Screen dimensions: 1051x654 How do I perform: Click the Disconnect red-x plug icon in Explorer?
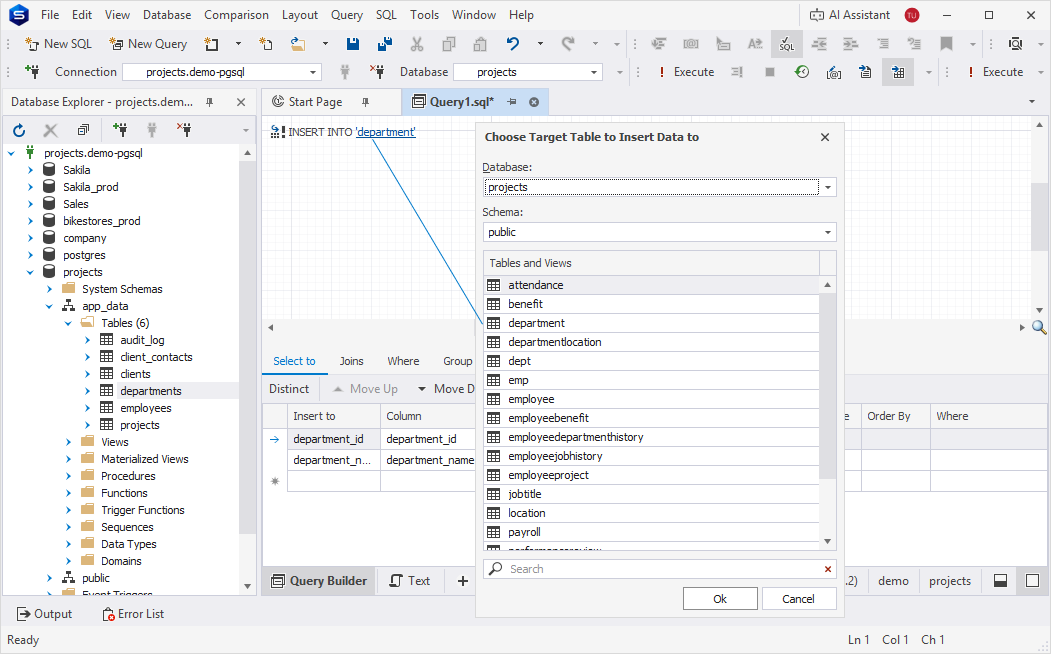click(184, 129)
